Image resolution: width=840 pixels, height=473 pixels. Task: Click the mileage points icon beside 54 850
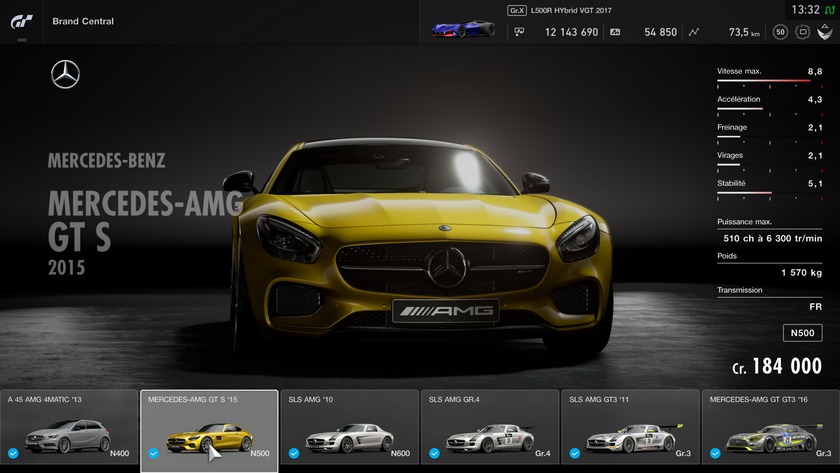614,32
